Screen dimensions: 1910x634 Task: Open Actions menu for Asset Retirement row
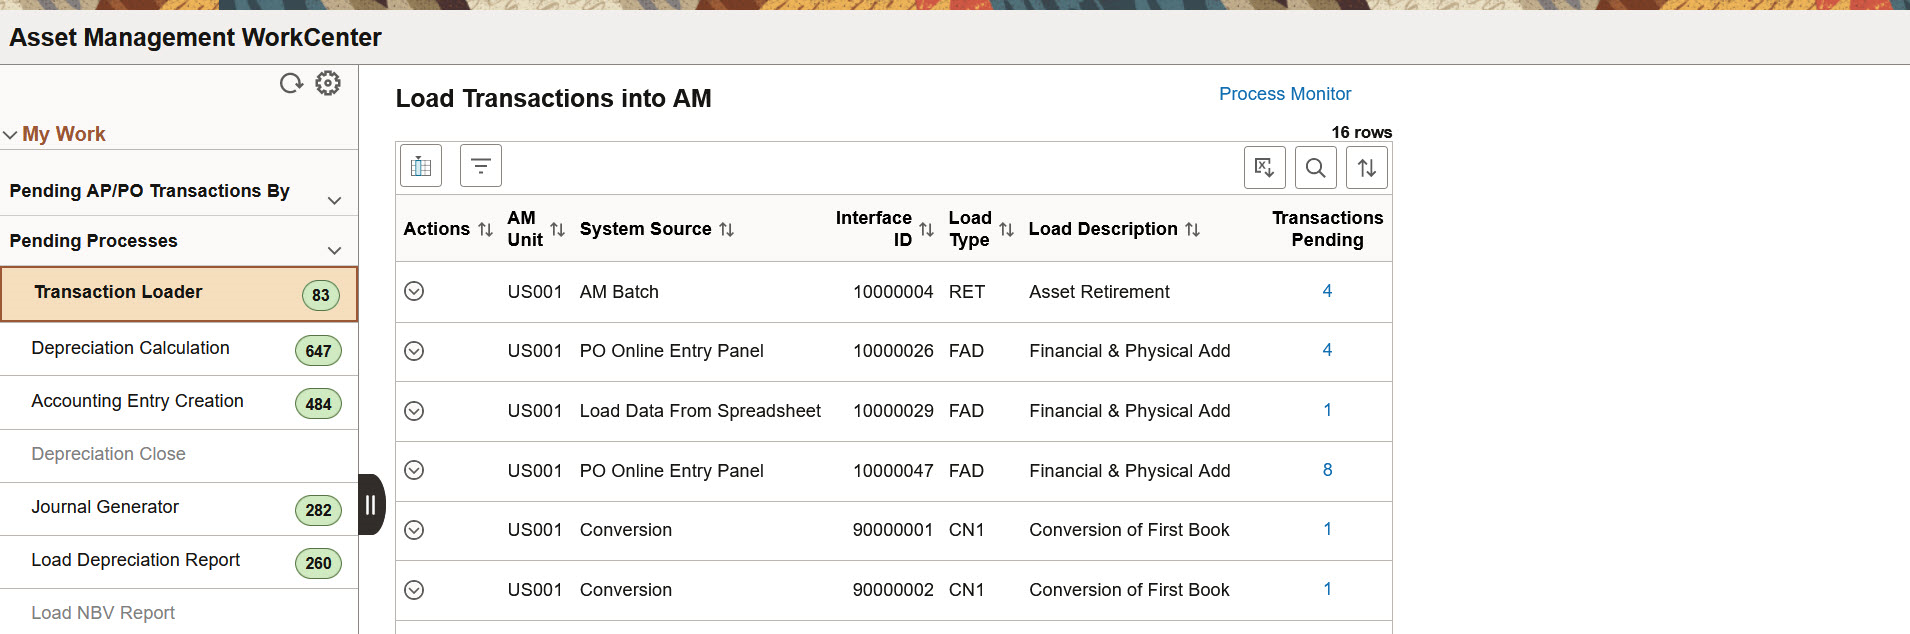[x=414, y=291]
